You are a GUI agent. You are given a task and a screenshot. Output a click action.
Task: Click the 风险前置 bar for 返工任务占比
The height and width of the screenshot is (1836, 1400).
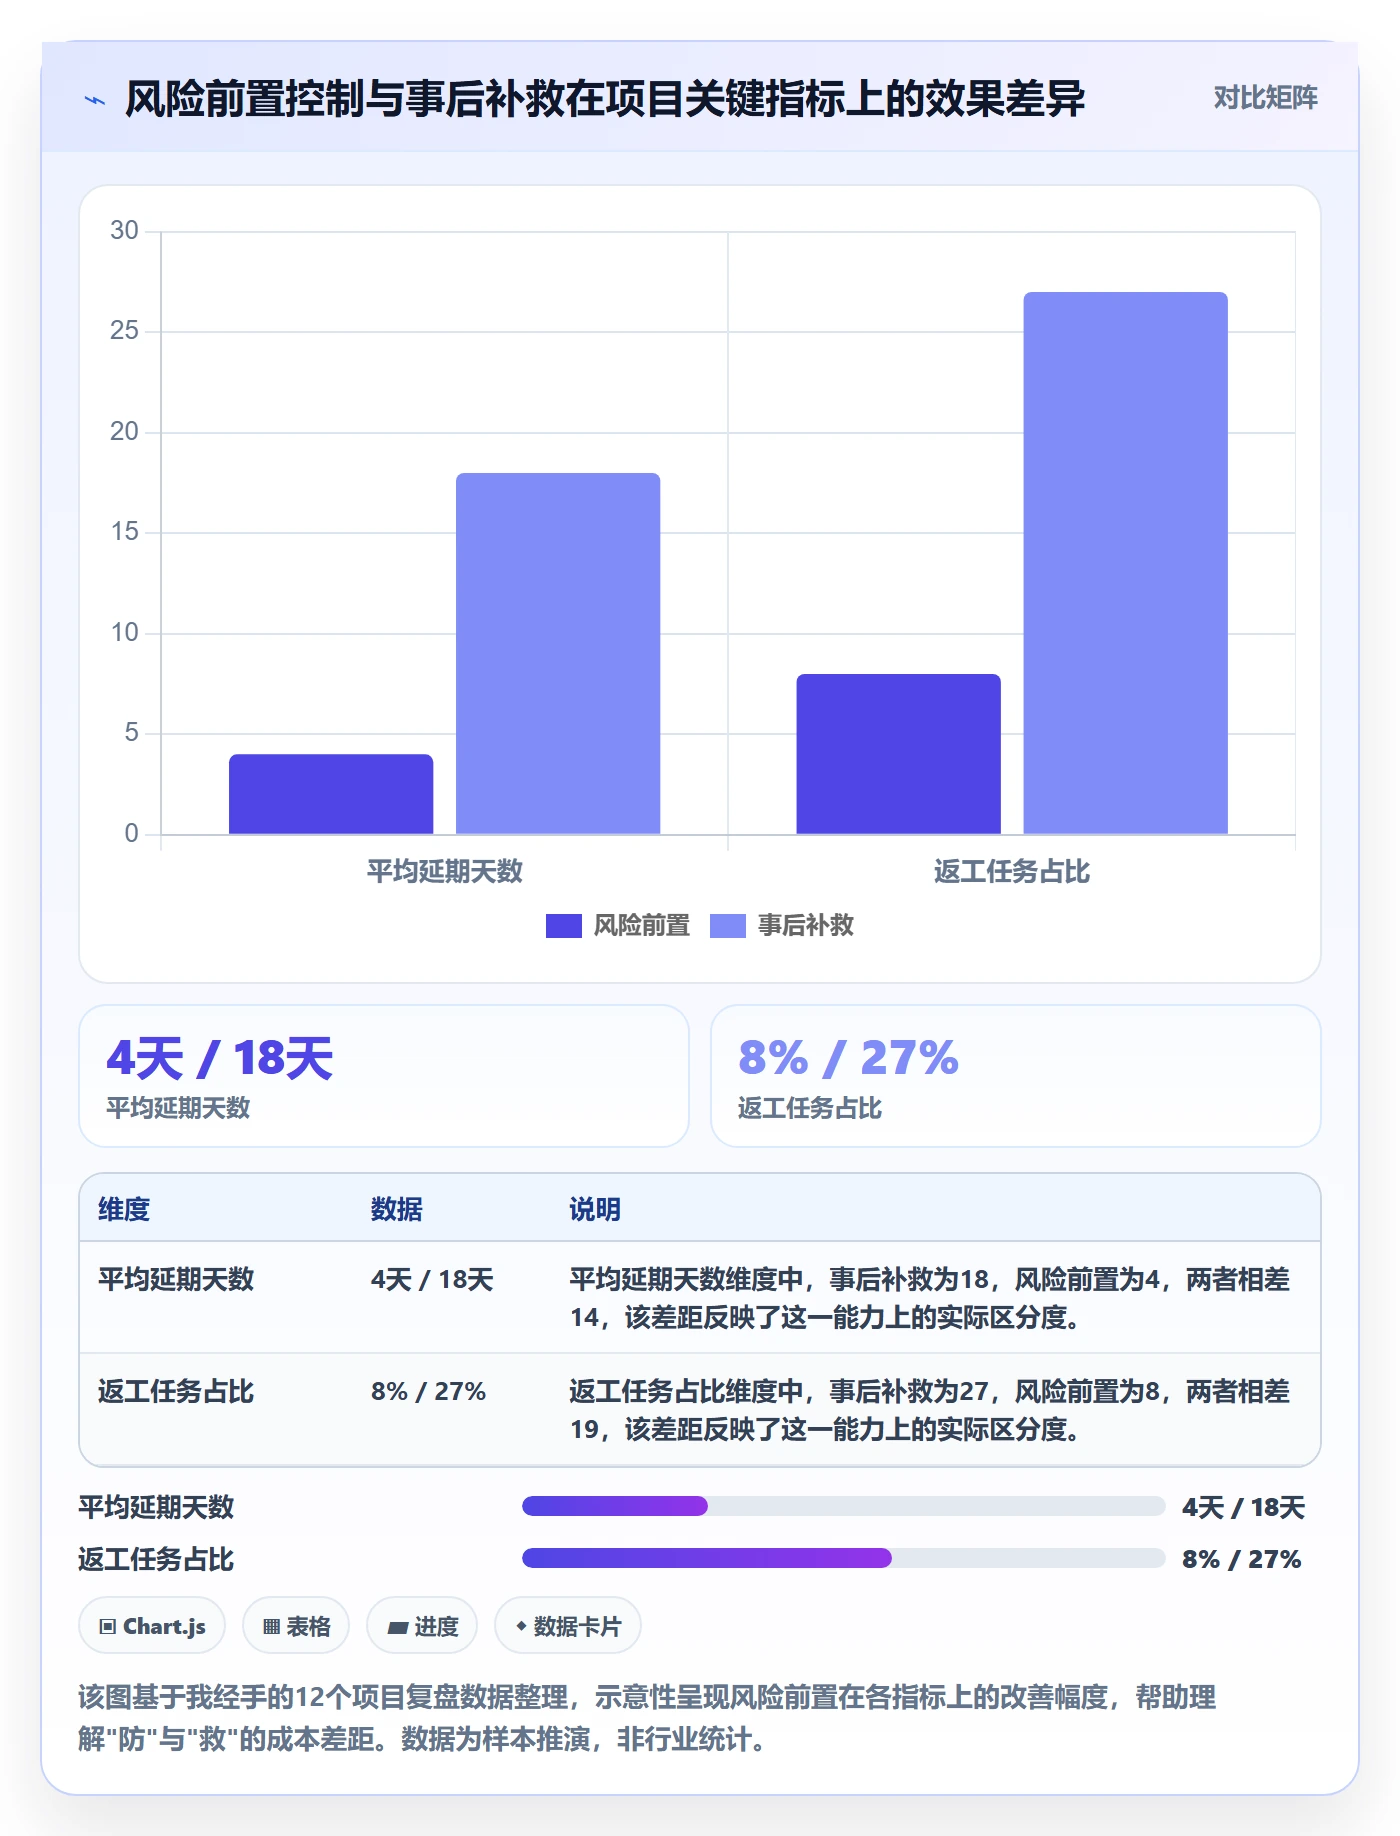point(898,754)
